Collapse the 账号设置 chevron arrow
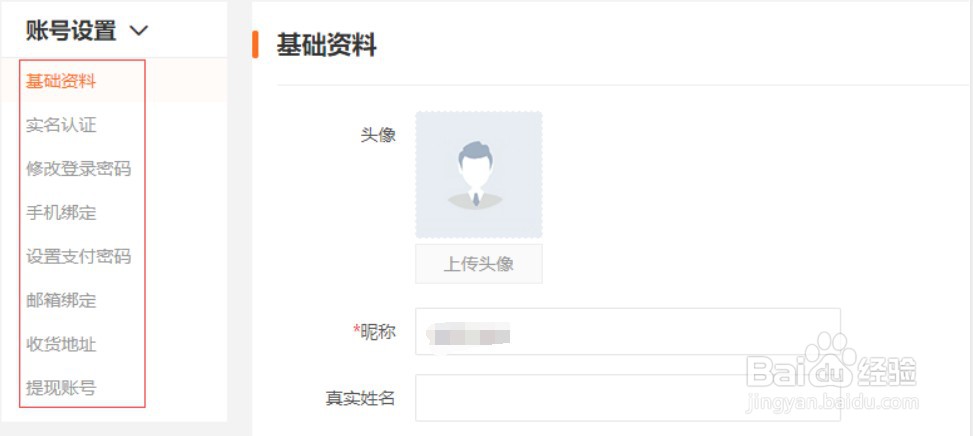Viewport: 973px width, 436px height. 140,30
